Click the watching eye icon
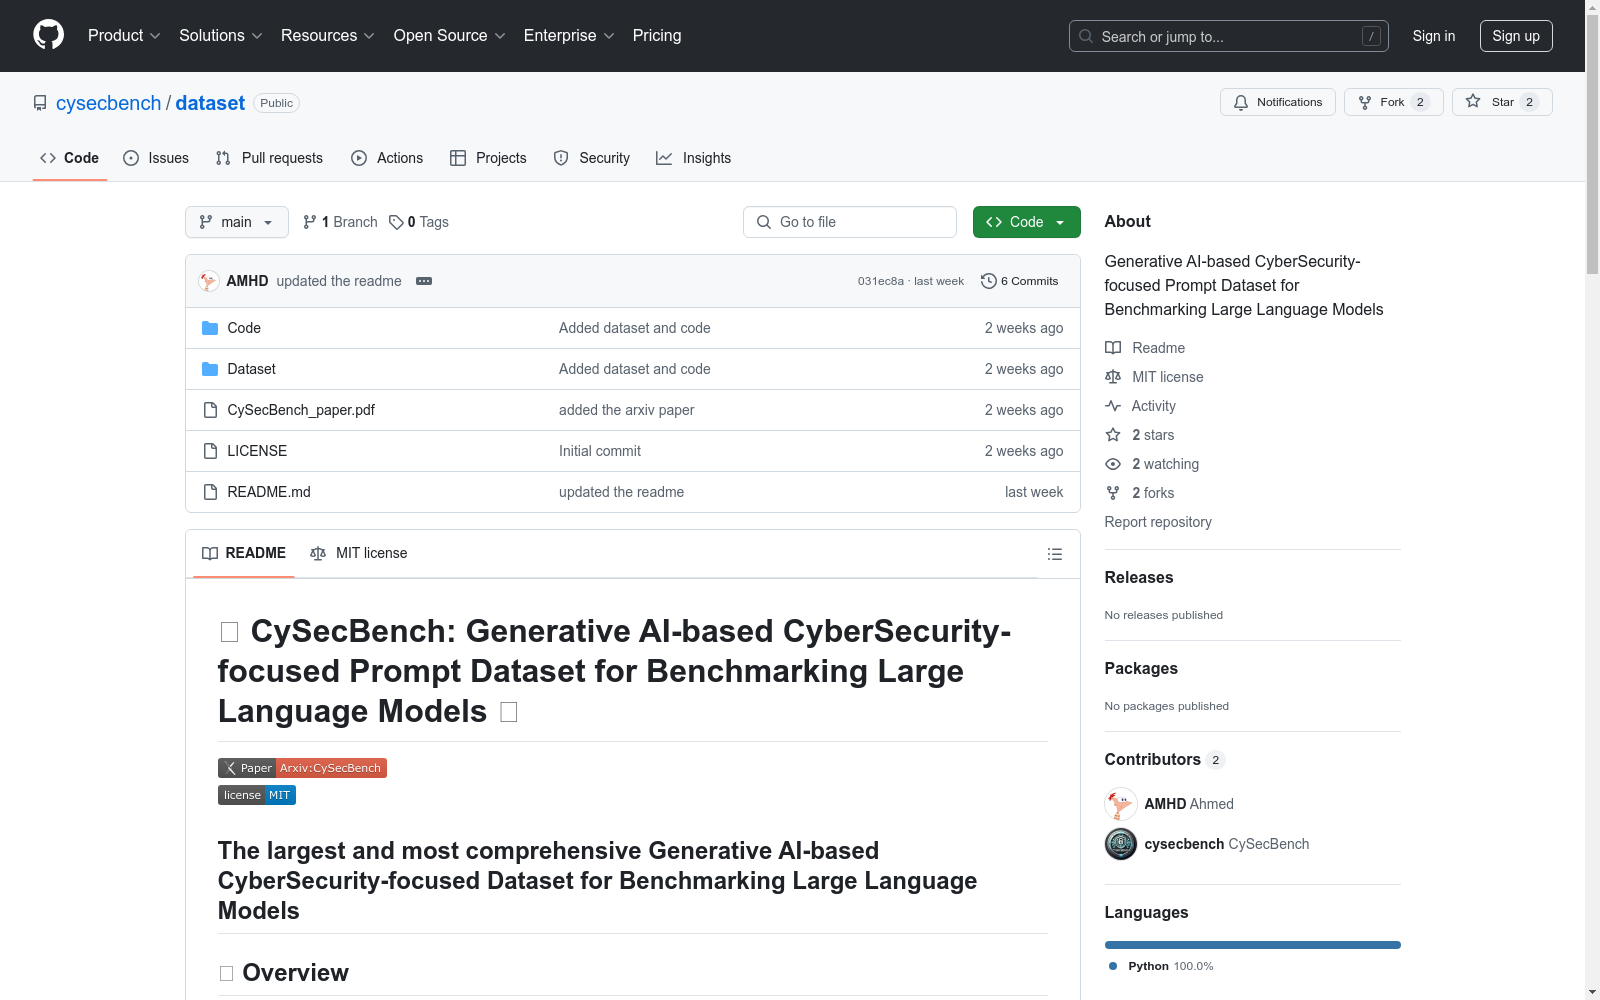The image size is (1600, 1000). click(x=1113, y=464)
